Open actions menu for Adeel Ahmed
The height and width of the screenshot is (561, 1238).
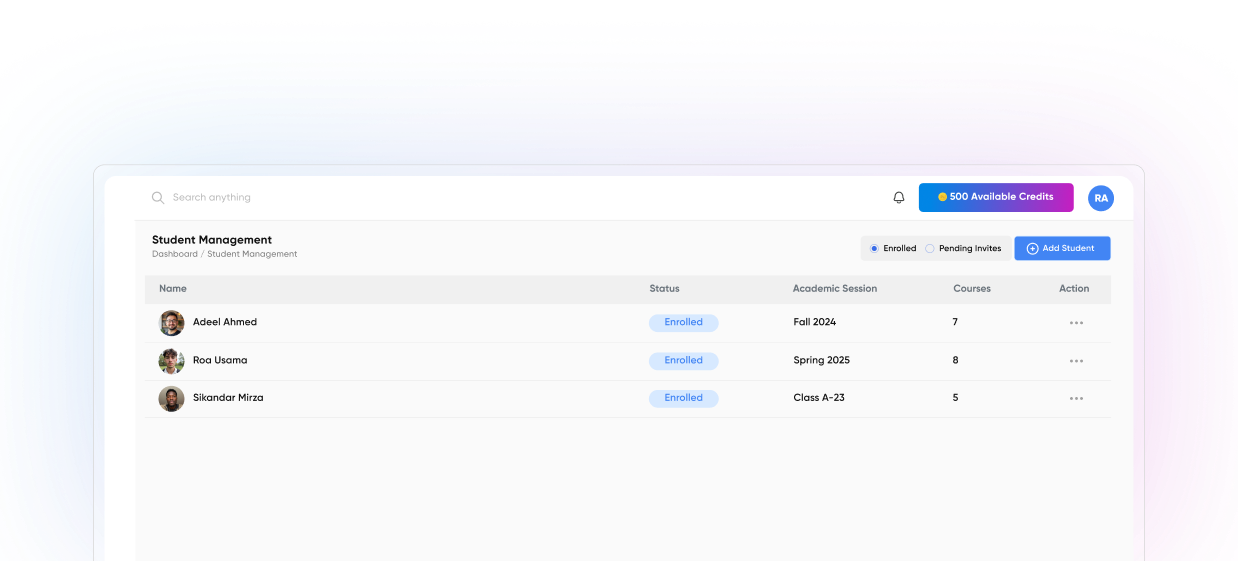click(x=1076, y=323)
